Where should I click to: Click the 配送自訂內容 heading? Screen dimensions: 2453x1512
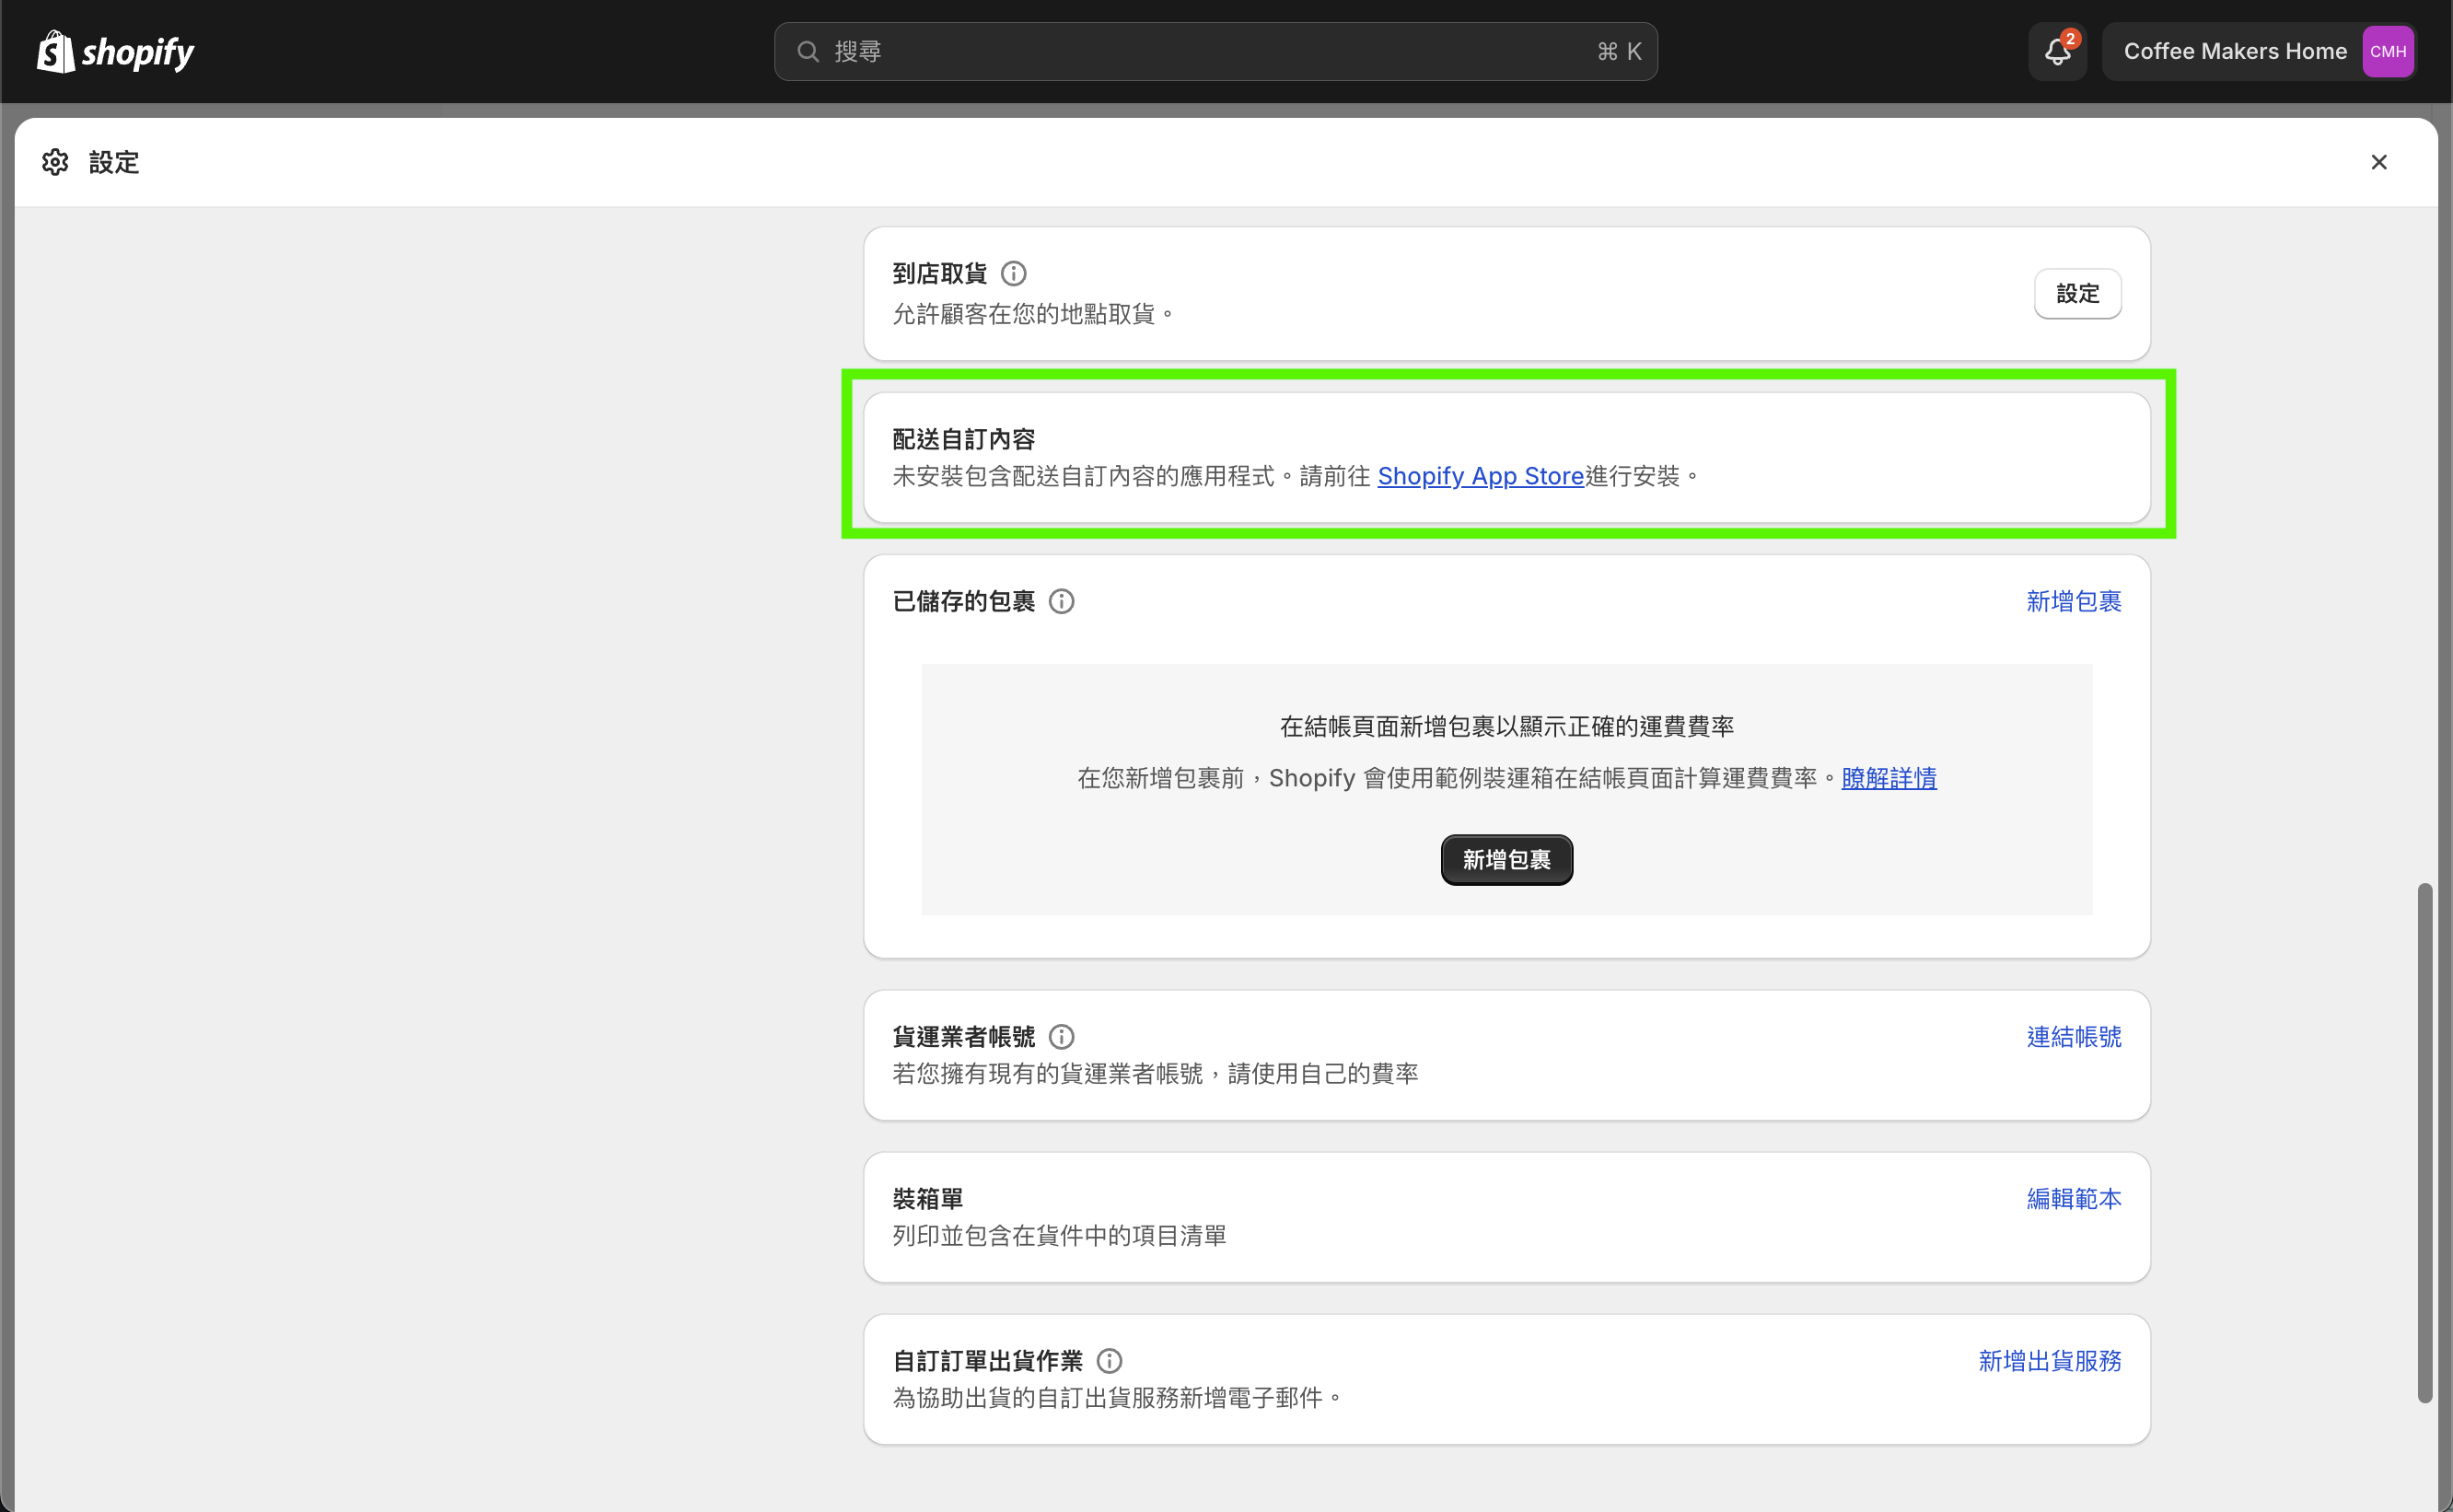tap(963, 439)
